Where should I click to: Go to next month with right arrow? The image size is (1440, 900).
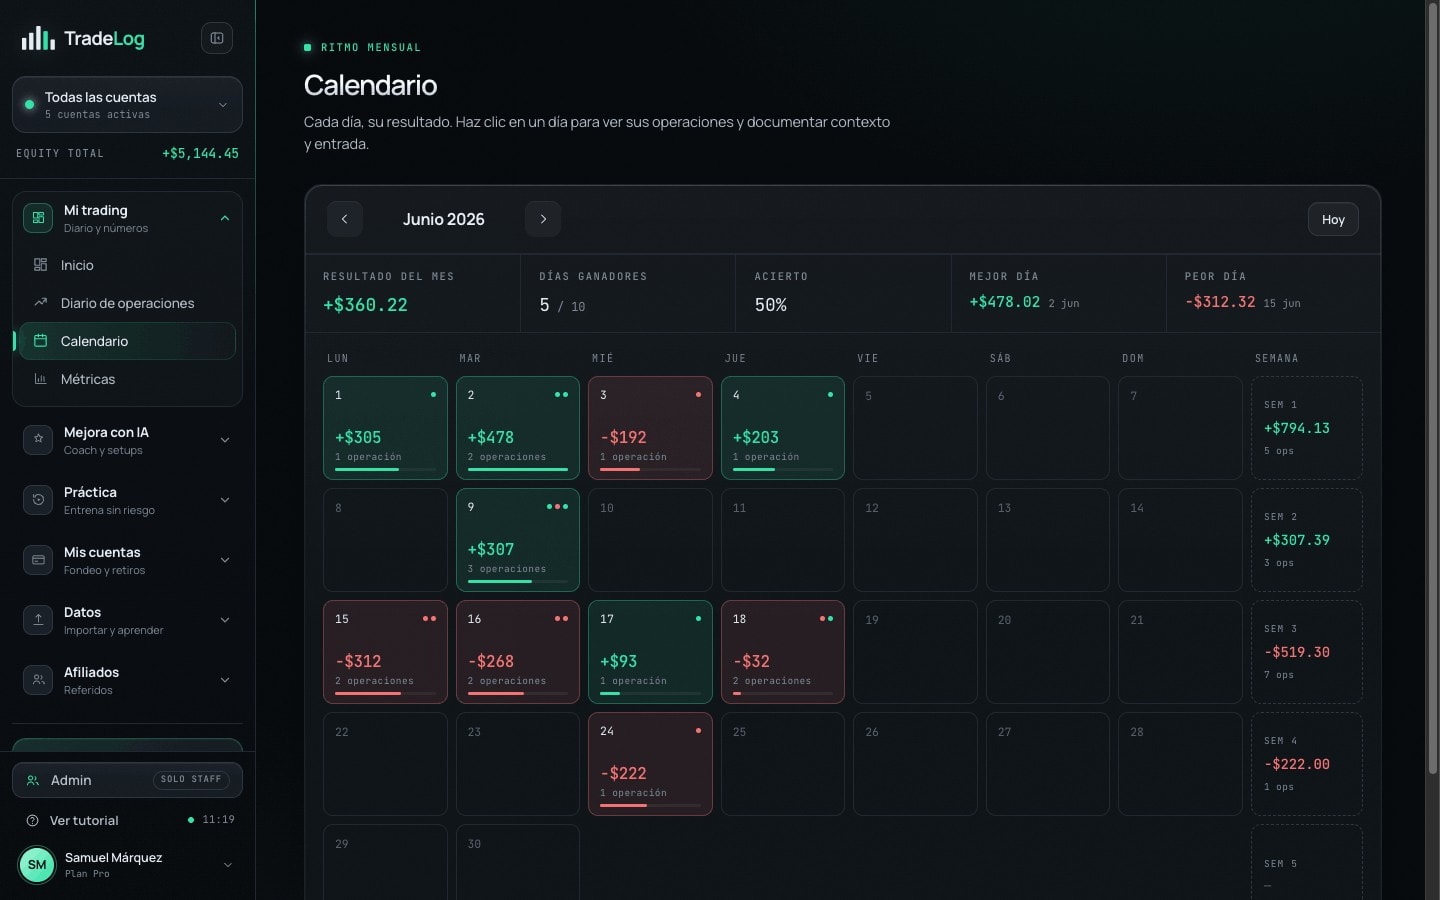pyautogui.click(x=543, y=219)
